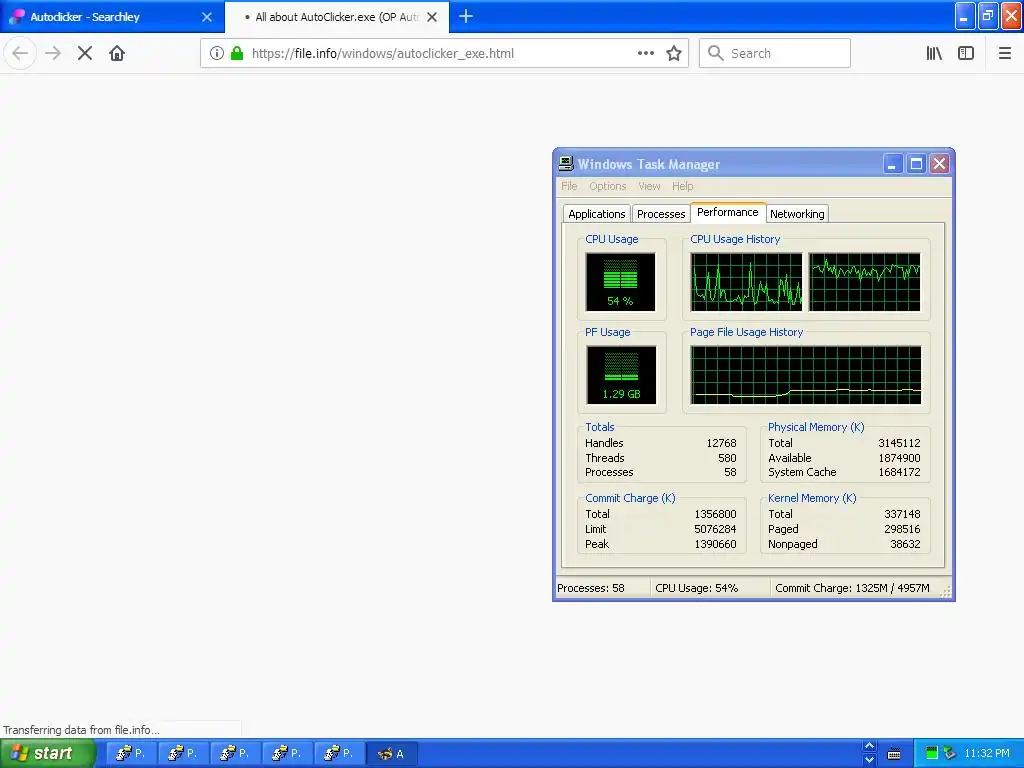Click the green padlock security icon

coord(237,54)
